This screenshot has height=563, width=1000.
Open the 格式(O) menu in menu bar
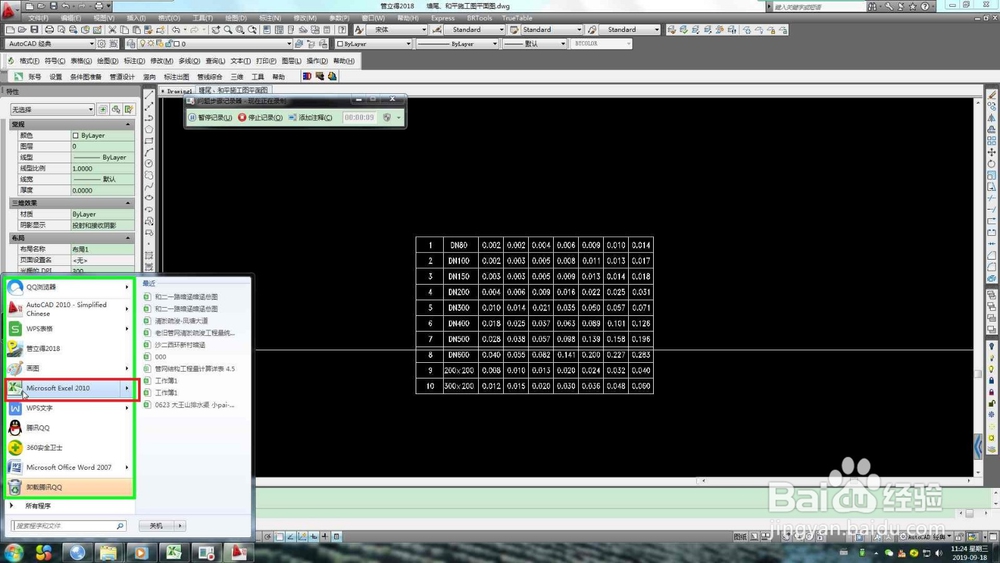click(168, 18)
